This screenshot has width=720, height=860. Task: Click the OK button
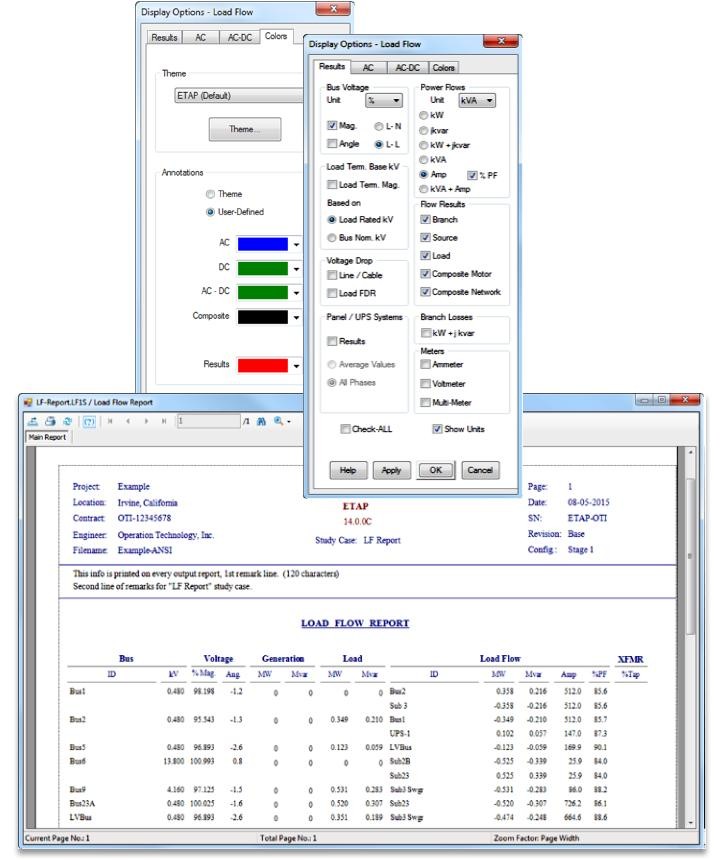436,470
